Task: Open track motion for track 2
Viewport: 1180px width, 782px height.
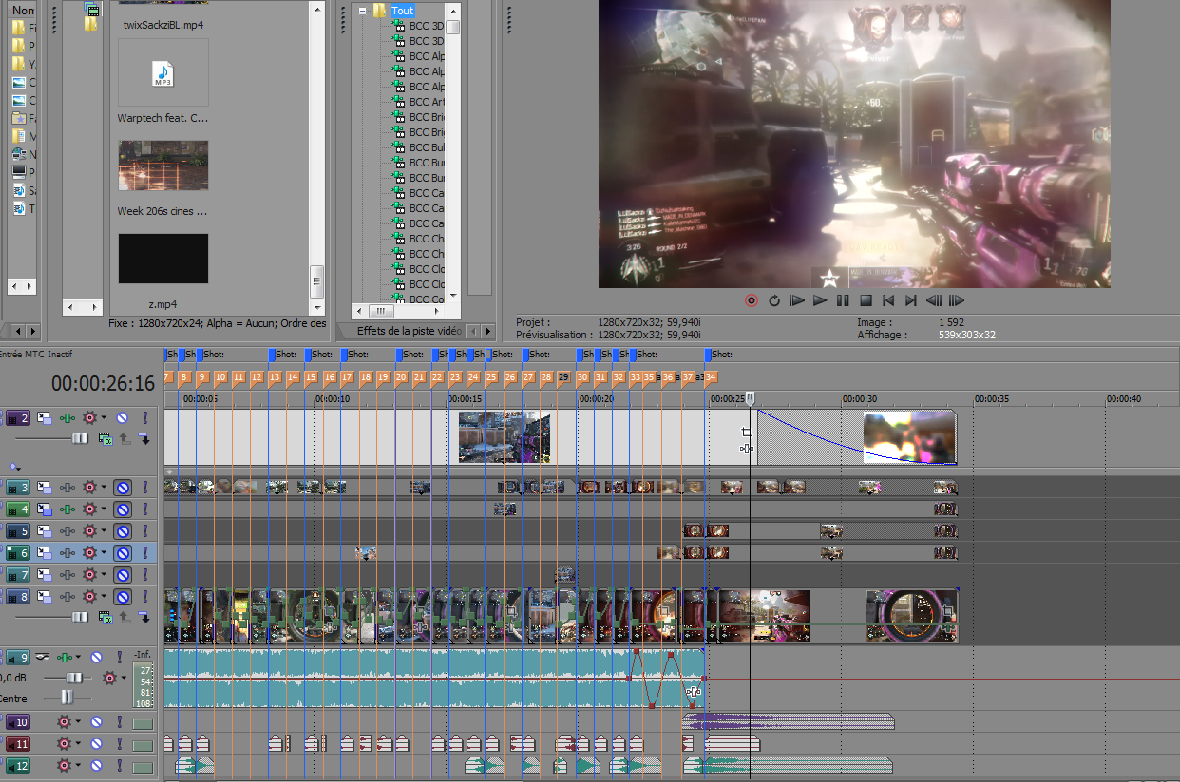Action: (x=44, y=418)
